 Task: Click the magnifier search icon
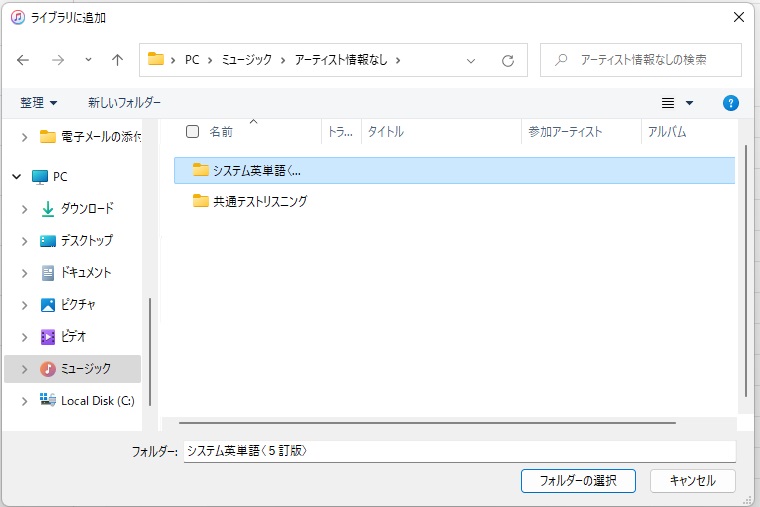(x=561, y=60)
